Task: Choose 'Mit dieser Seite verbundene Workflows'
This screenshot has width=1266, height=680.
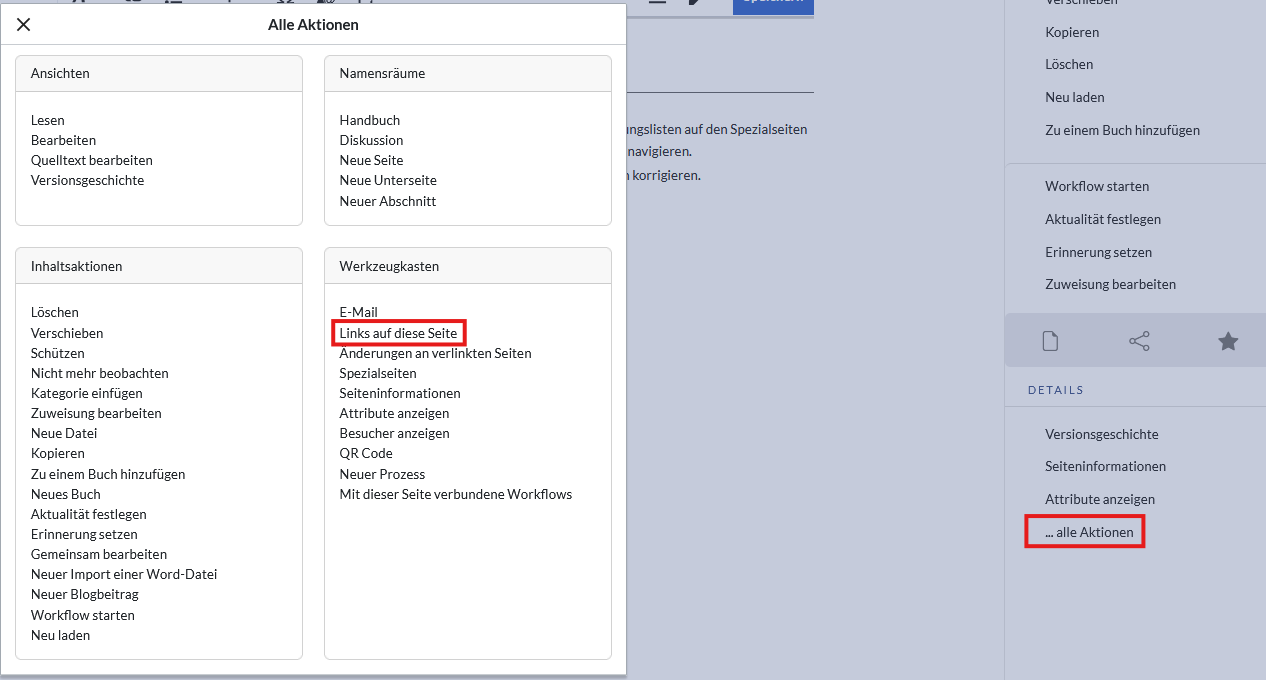Action: (455, 494)
